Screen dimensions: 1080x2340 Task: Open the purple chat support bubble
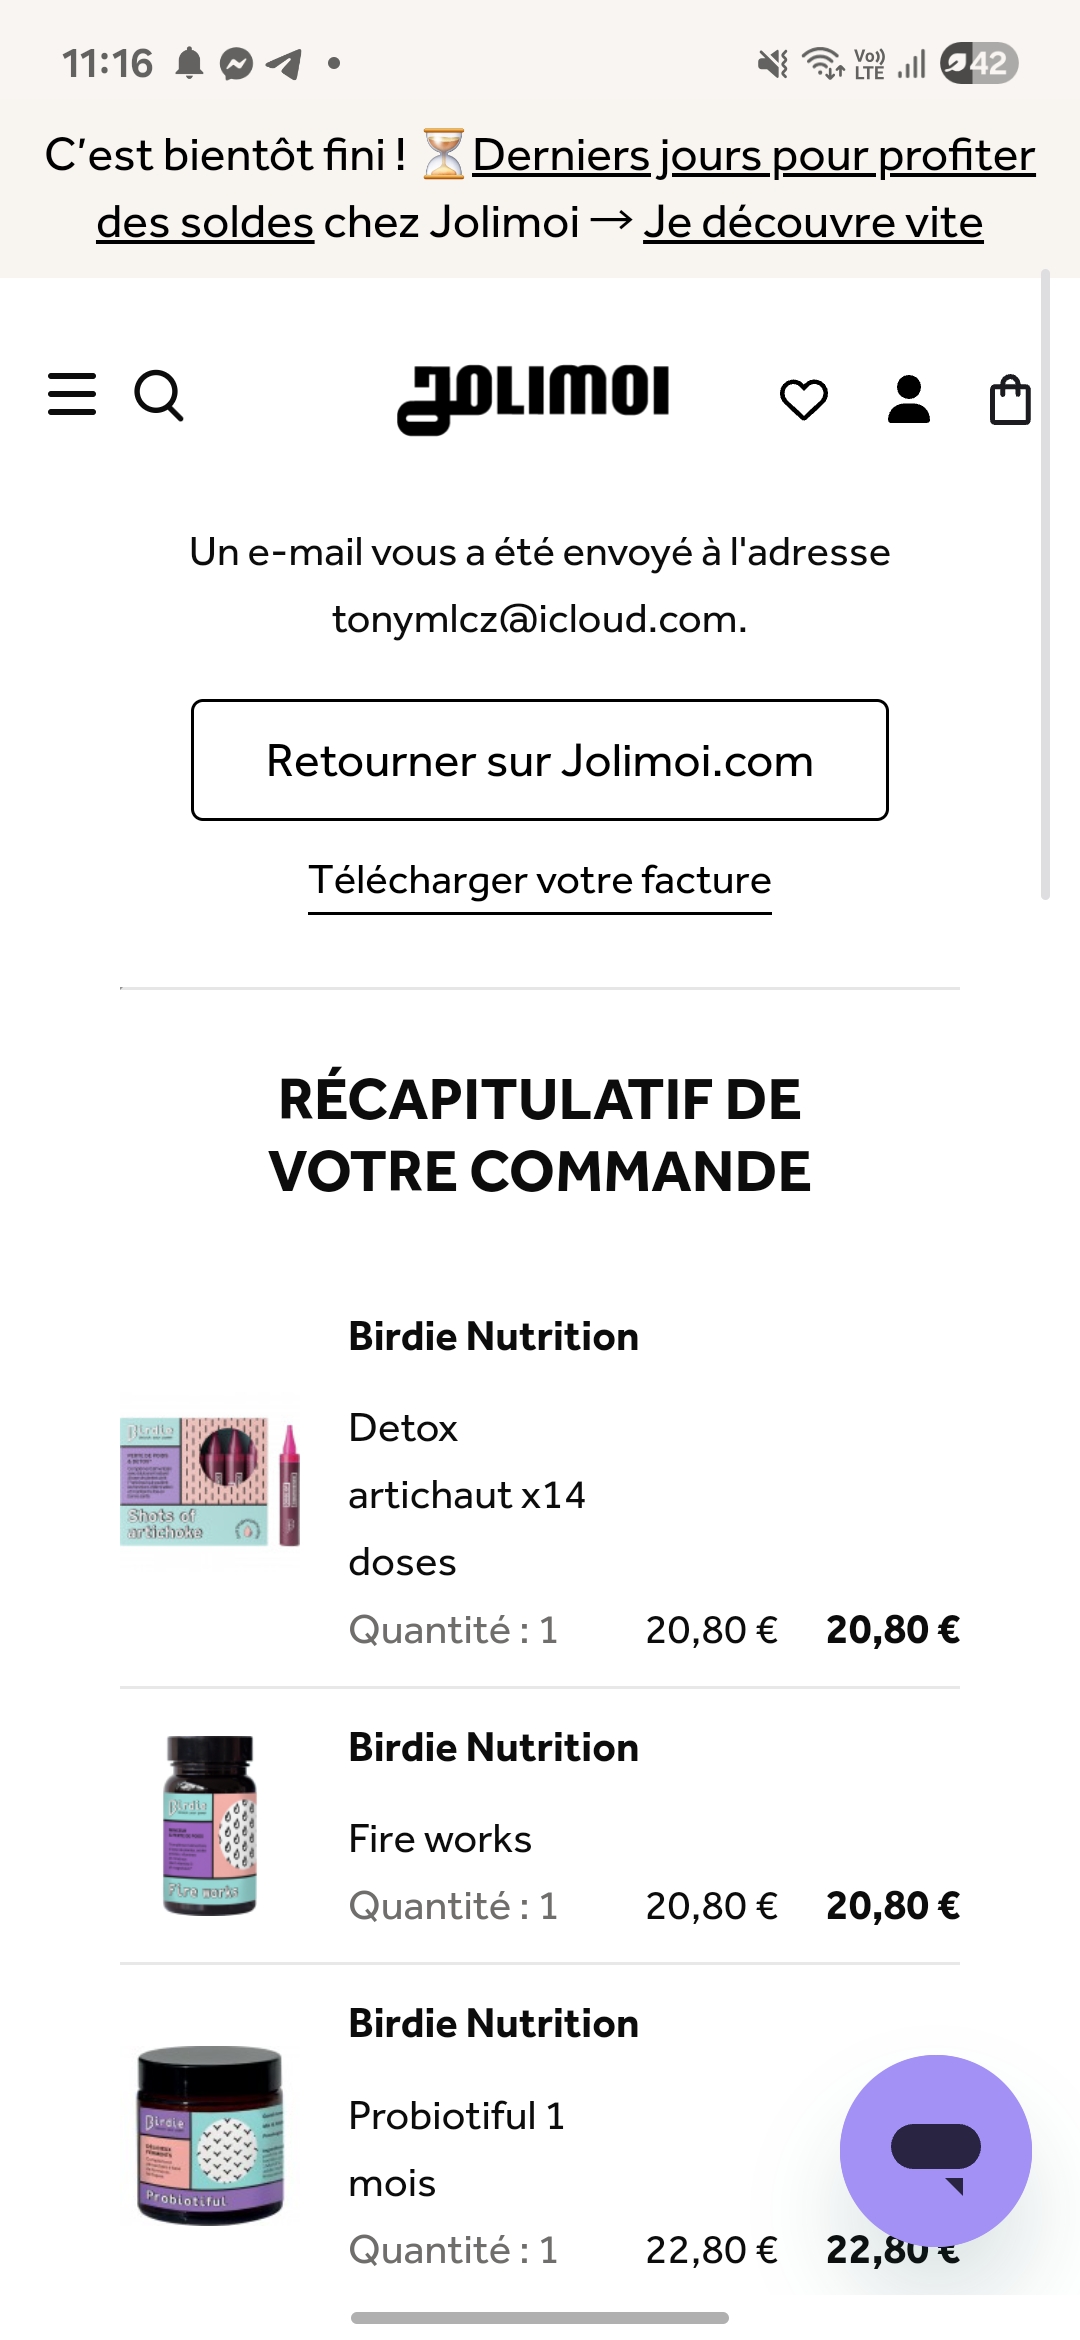click(936, 2150)
